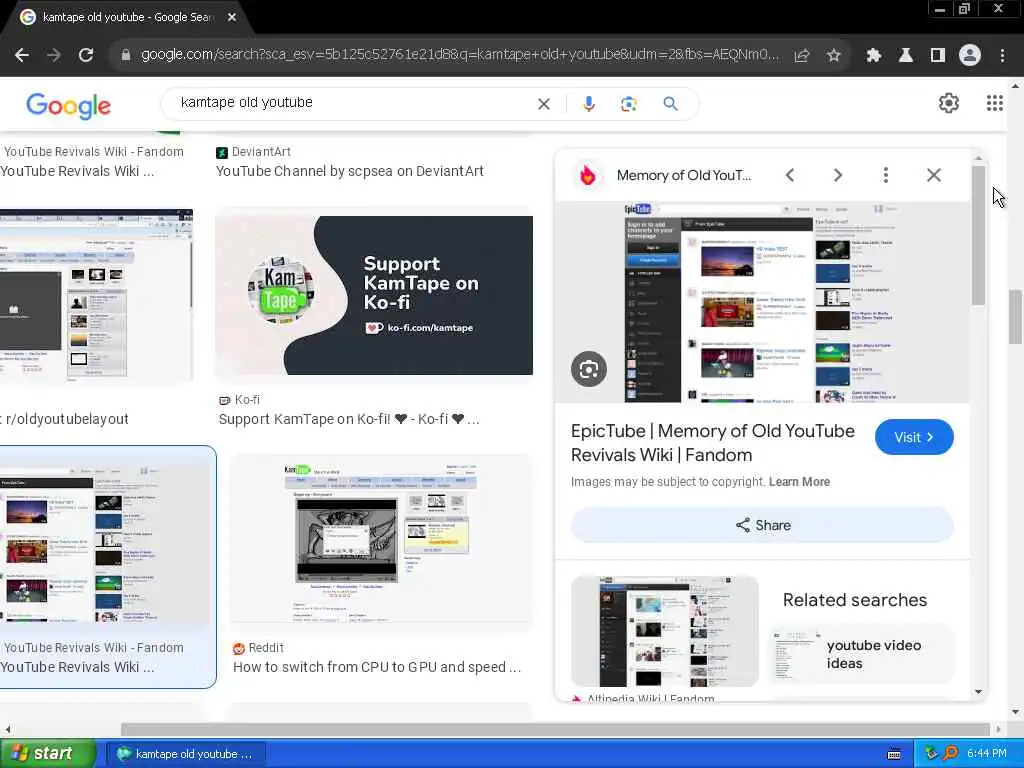
Task: Open the Windows Start menu
Action: click(47, 754)
